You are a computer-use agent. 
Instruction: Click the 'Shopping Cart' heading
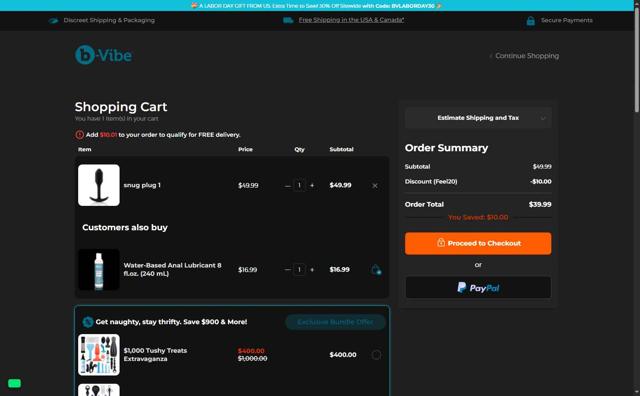coord(121,107)
